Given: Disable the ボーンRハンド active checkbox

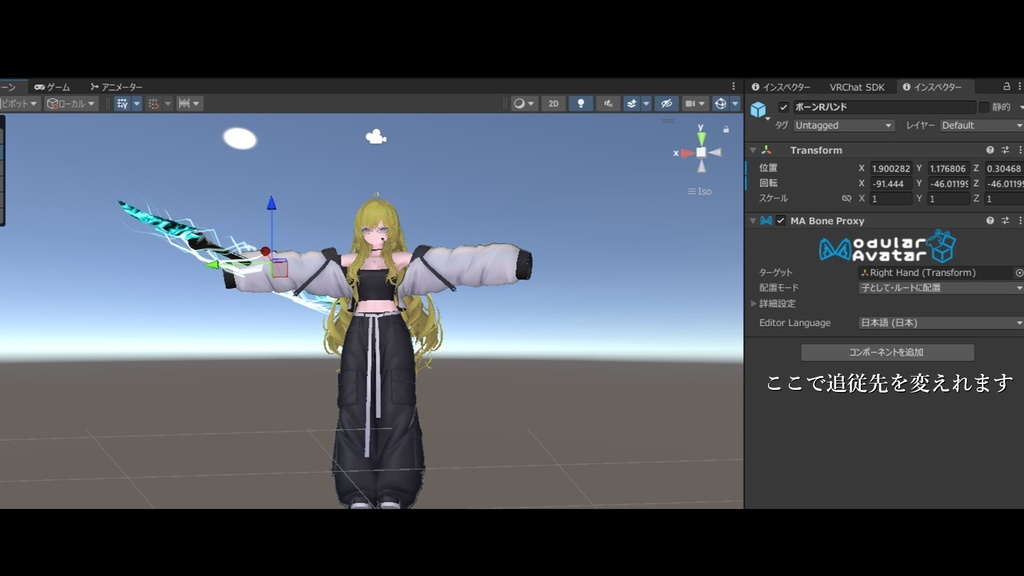Looking at the screenshot, I should tap(785, 107).
